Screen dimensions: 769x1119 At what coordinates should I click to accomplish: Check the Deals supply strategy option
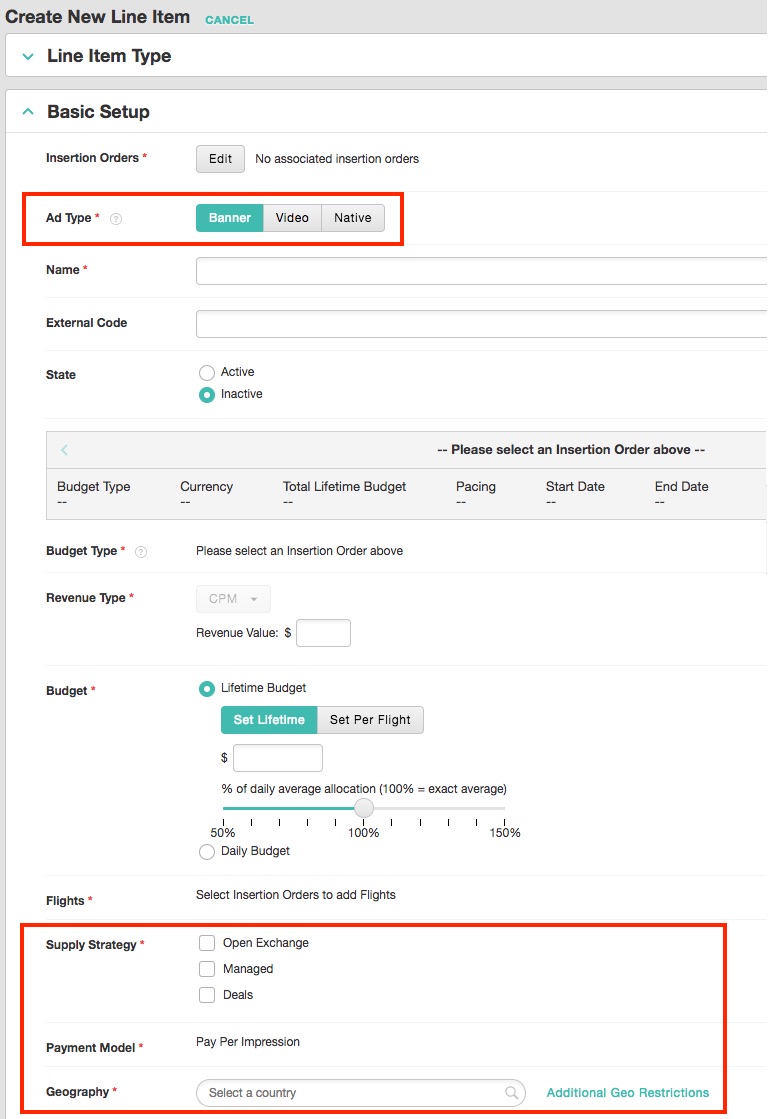tap(206, 994)
